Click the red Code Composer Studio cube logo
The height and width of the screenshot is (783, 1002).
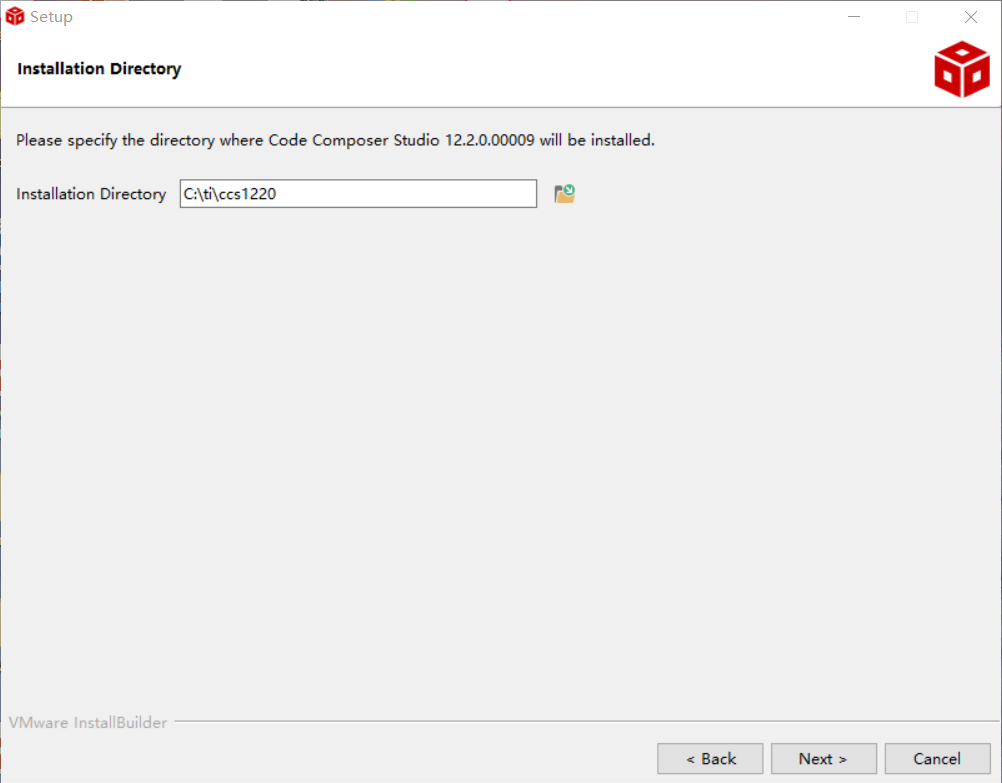pyautogui.click(x=961, y=70)
